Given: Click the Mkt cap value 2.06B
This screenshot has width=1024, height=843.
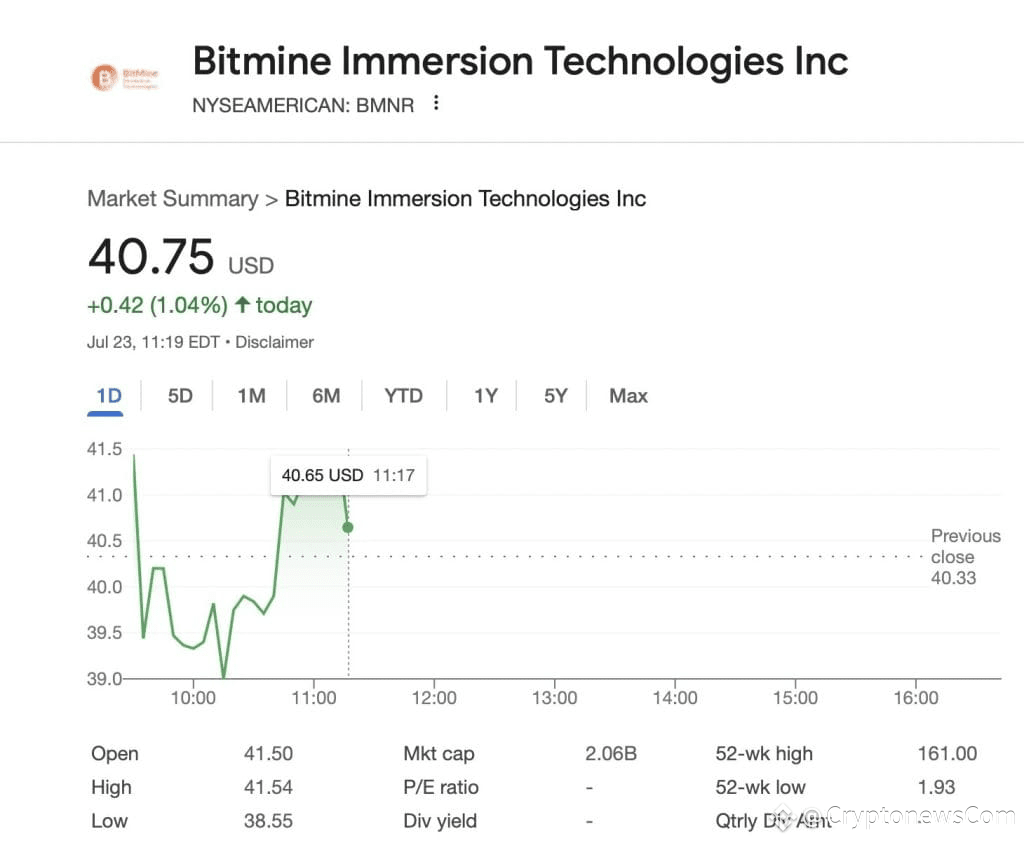Looking at the screenshot, I should click(x=611, y=754).
